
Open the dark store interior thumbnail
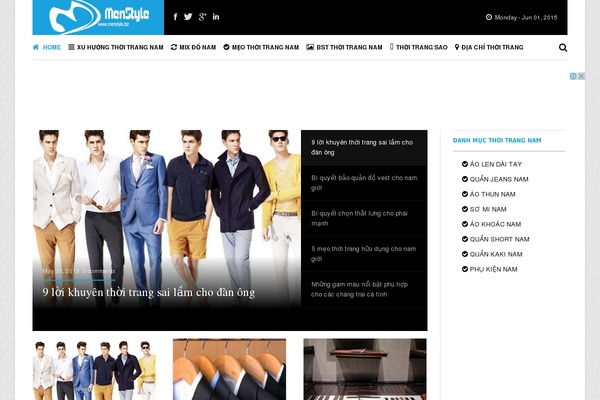click(365, 369)
